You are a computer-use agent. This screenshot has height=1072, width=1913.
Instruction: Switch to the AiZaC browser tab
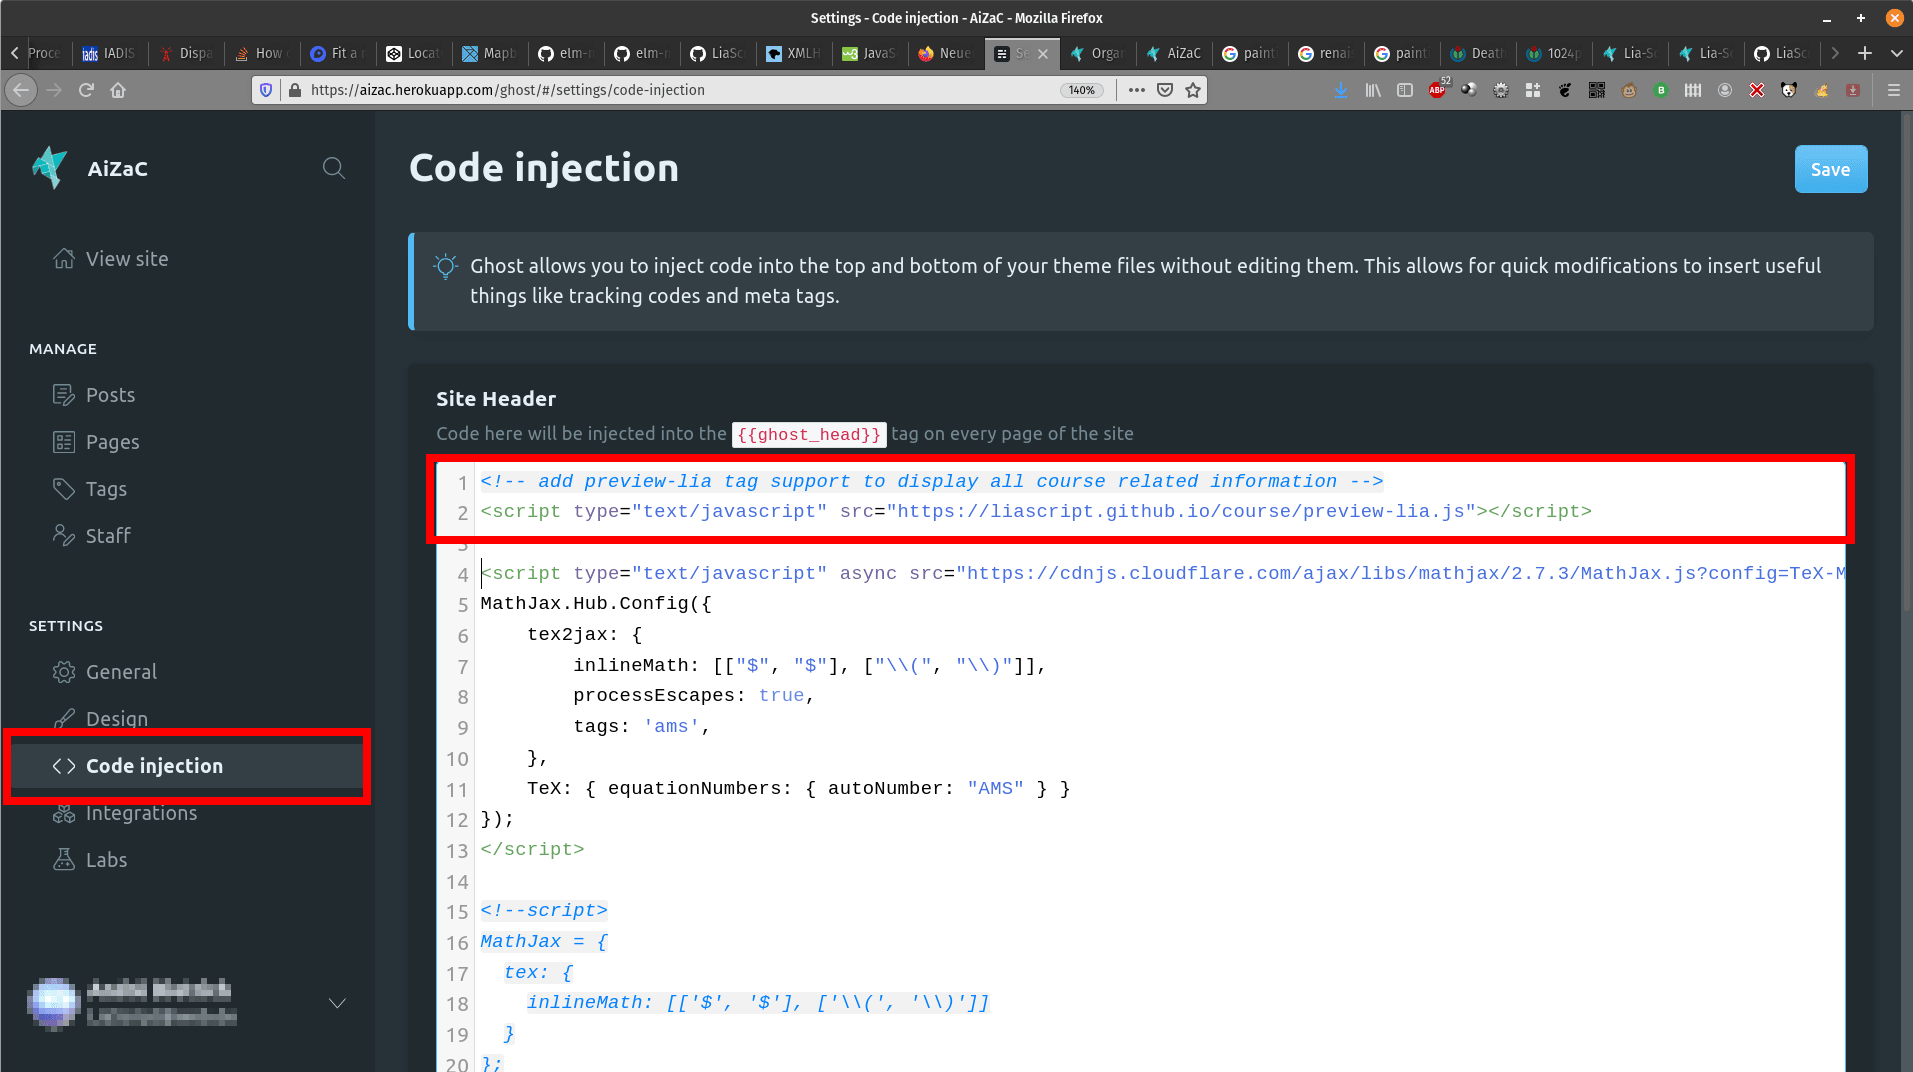tap(1174, 53)
